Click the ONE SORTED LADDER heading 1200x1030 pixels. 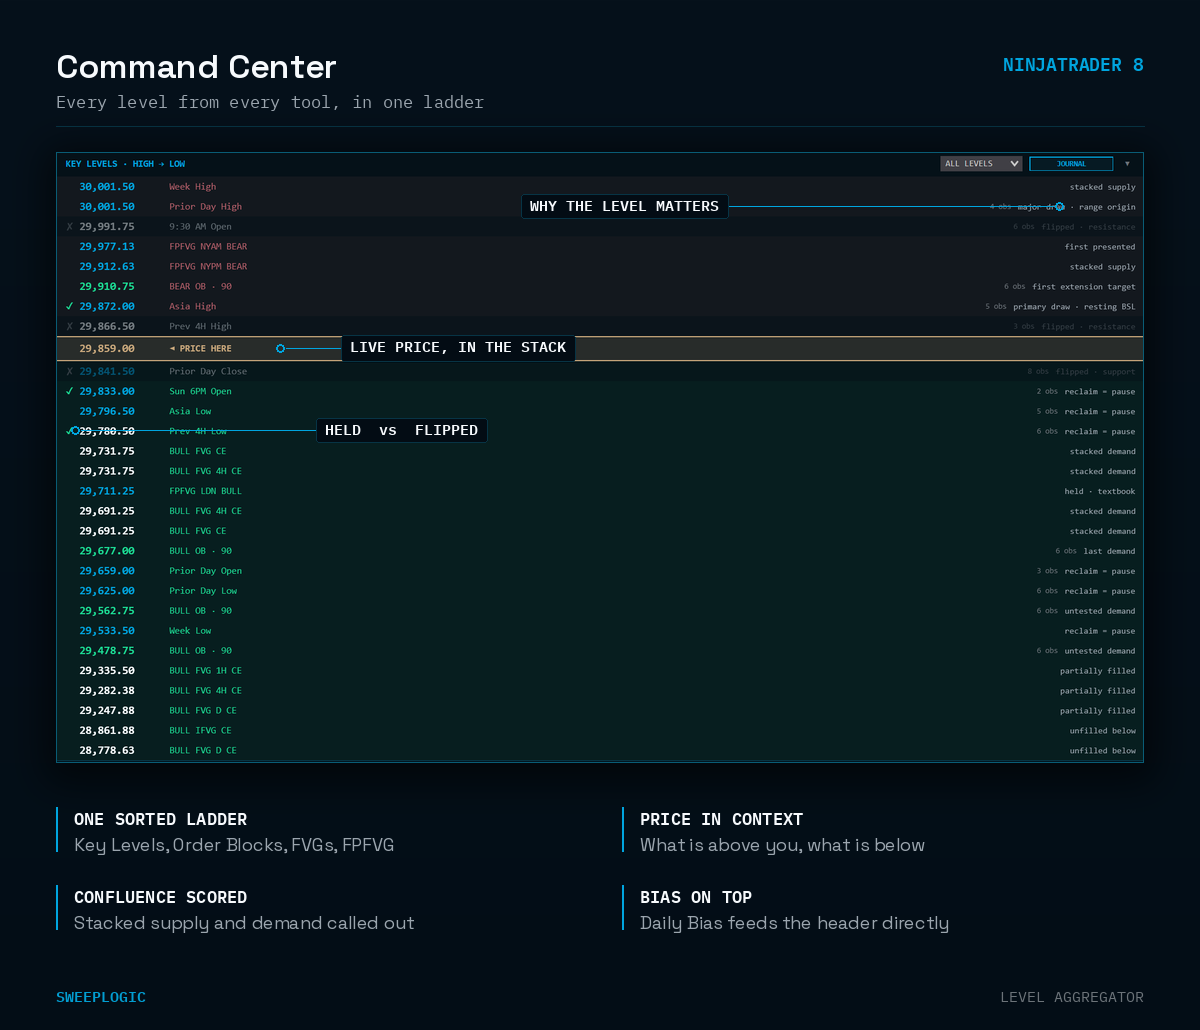pyautogui.click(x=160, y=819)
